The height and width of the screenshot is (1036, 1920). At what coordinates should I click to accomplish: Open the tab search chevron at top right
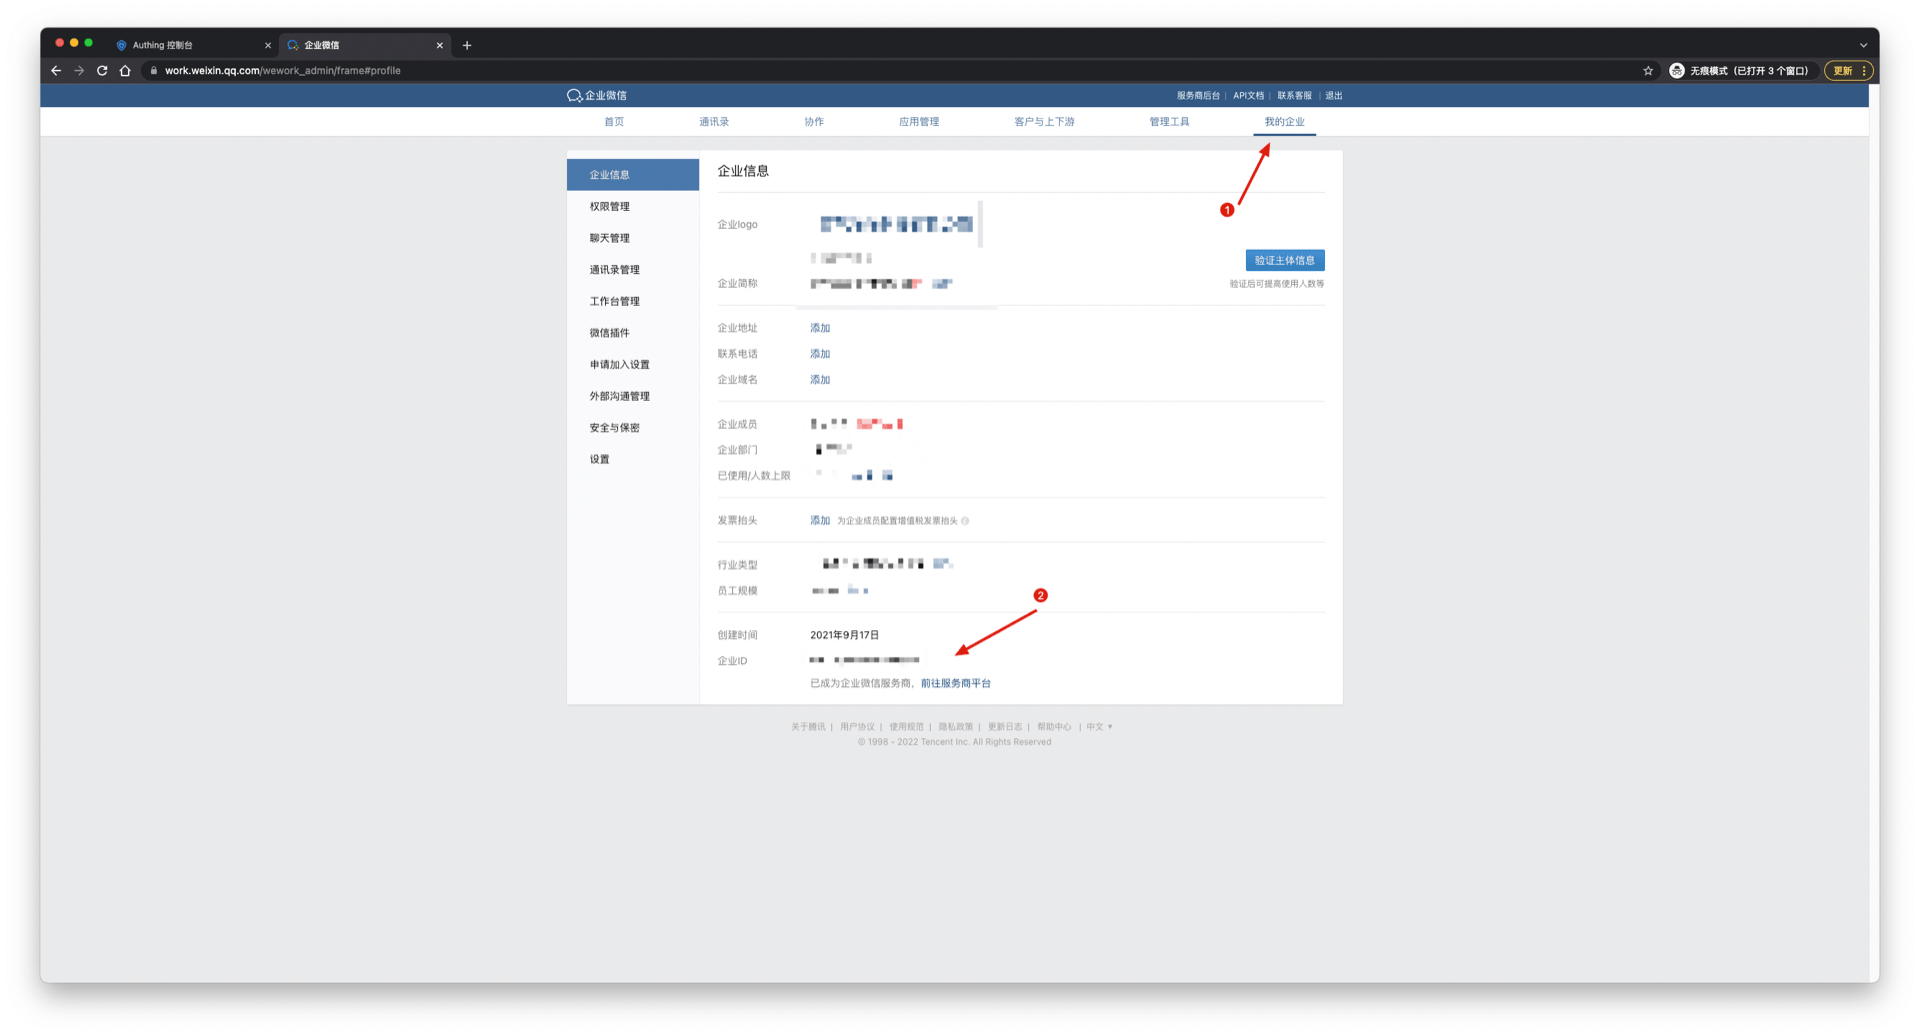[1863, 45]
